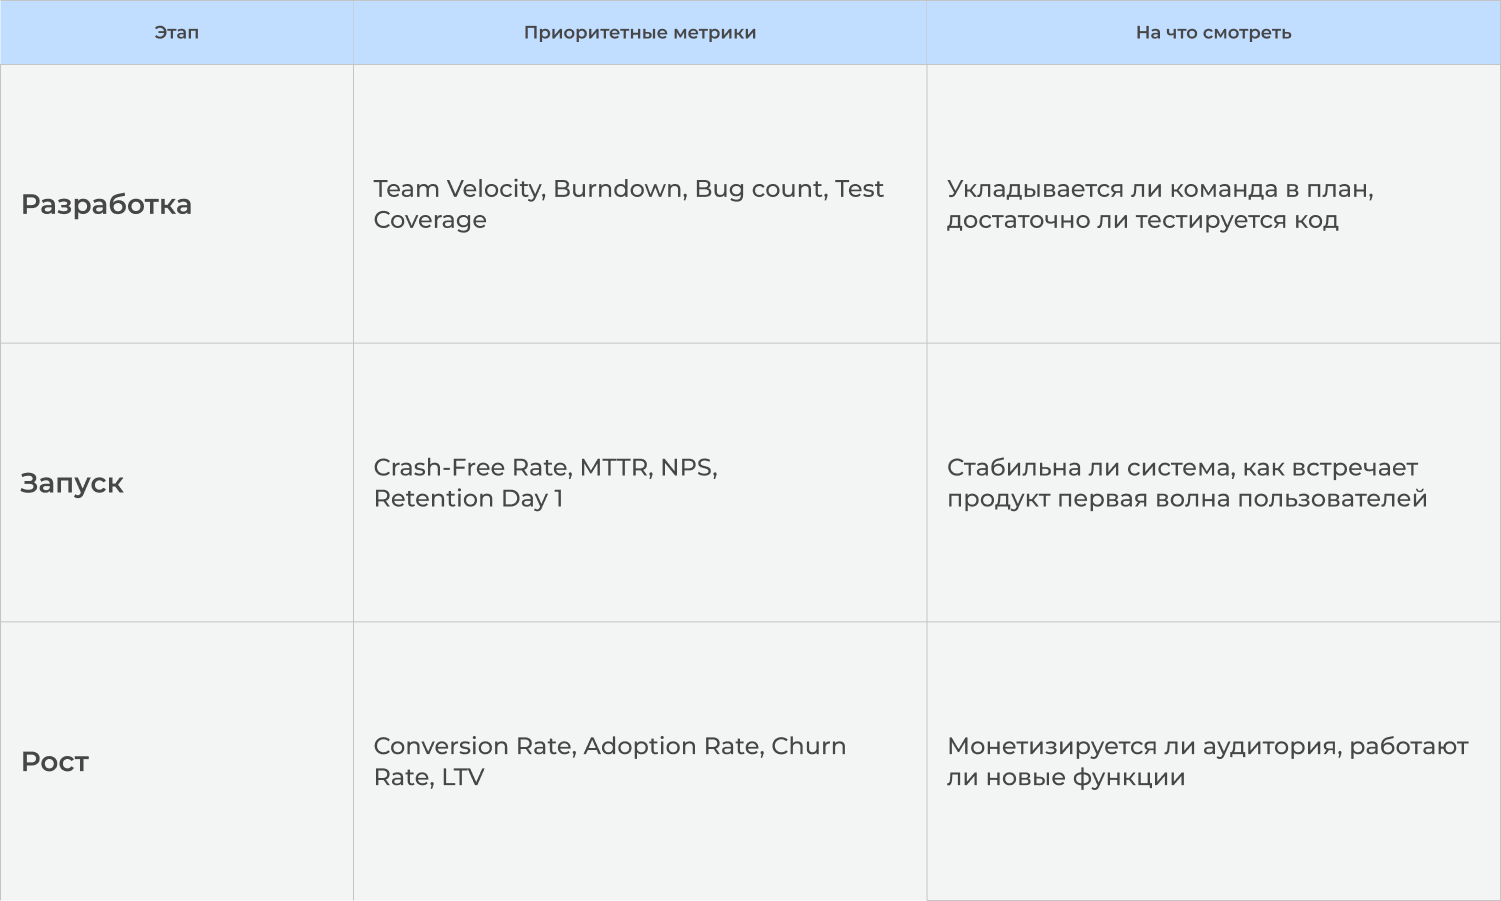1501x901 pixels.
Task: Click the word NPS in metrics
Action: click(x=688, y=467)
